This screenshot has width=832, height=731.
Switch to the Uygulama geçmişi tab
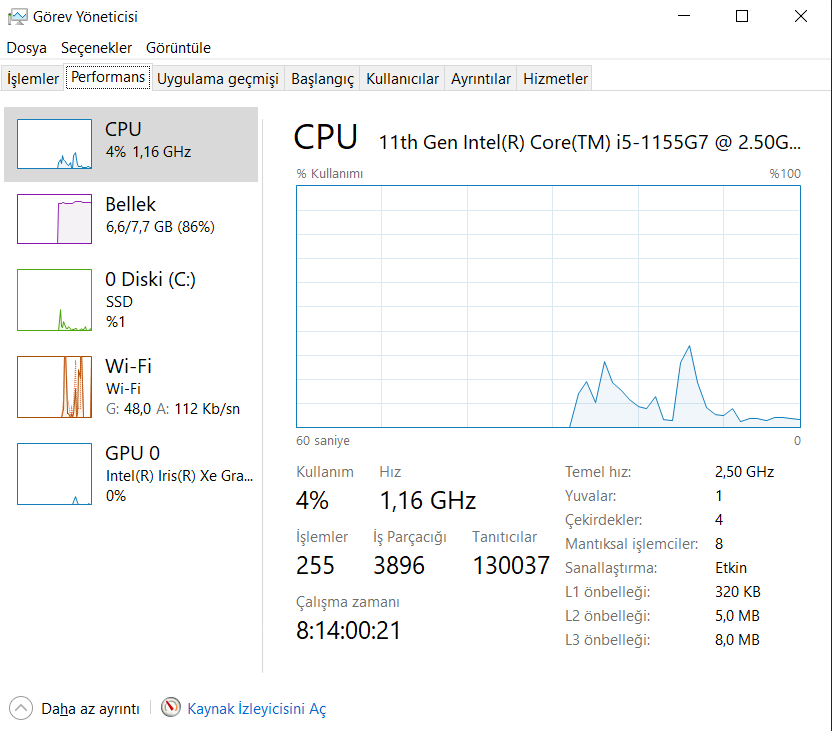pos(217,79)
